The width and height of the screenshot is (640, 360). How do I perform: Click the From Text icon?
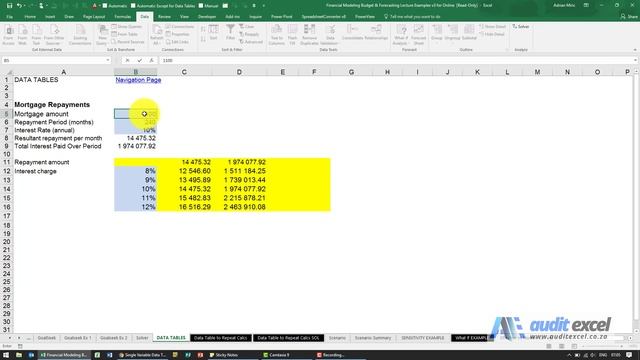tap(36, 35)
